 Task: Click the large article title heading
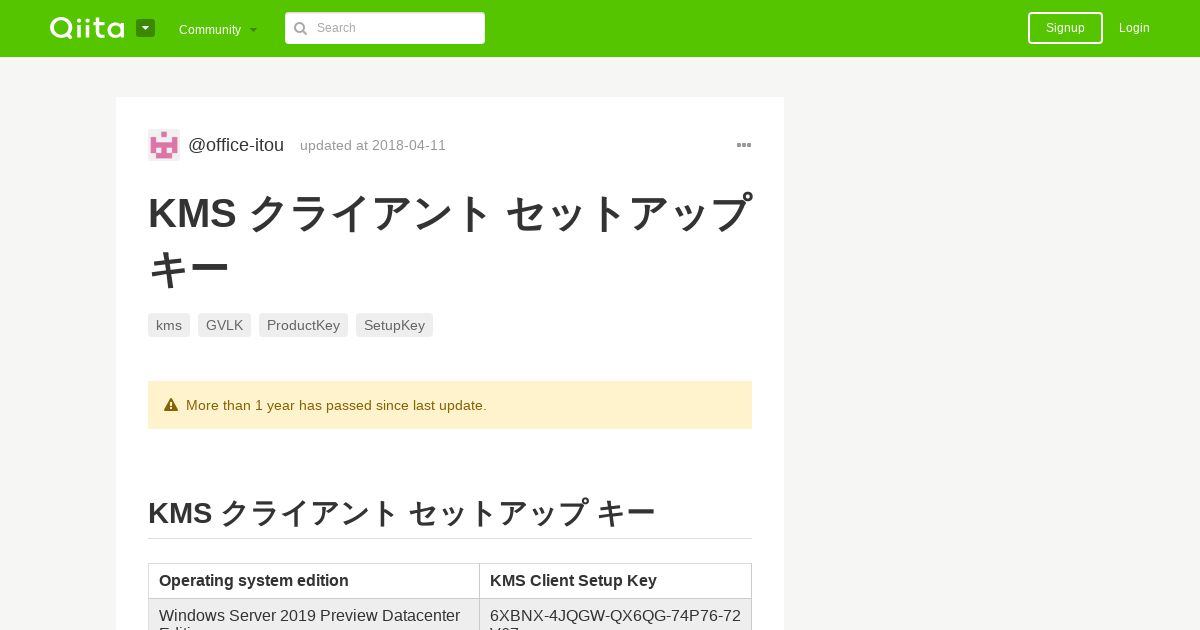[450, 241]
